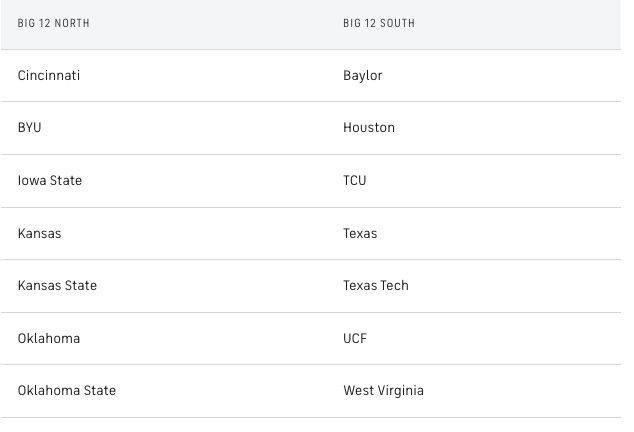The image size is (634, 432).
Task: Click the word Tech in Texas Tech
Action: [x=395, y=286]
